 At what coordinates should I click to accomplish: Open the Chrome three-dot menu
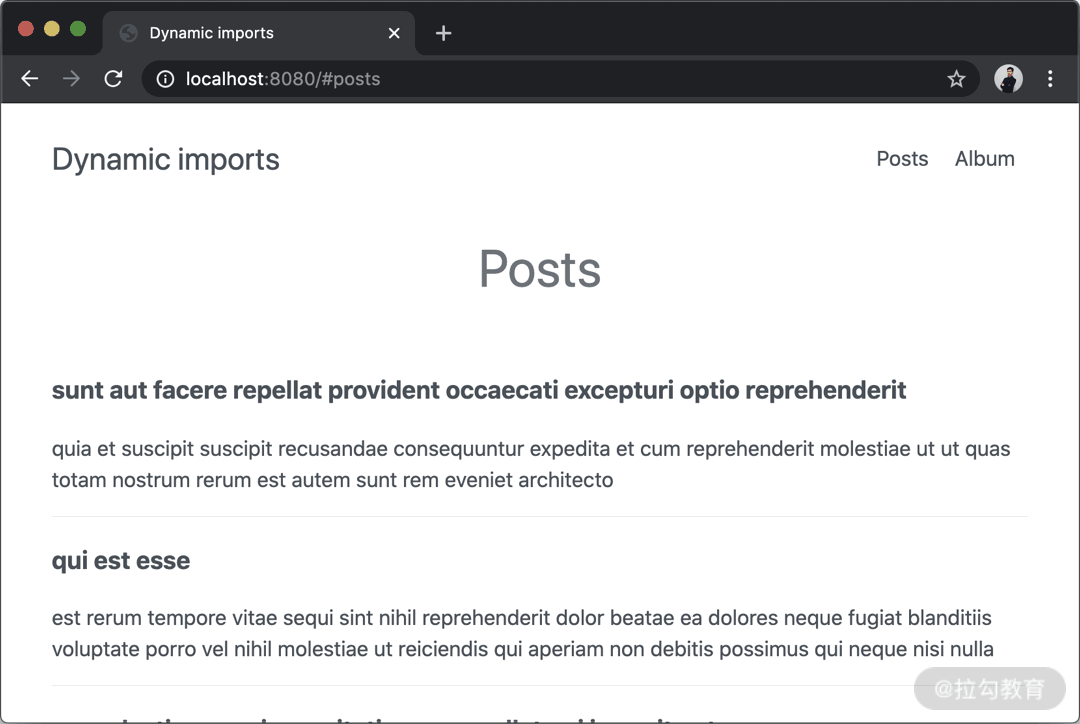(1050, 79)
